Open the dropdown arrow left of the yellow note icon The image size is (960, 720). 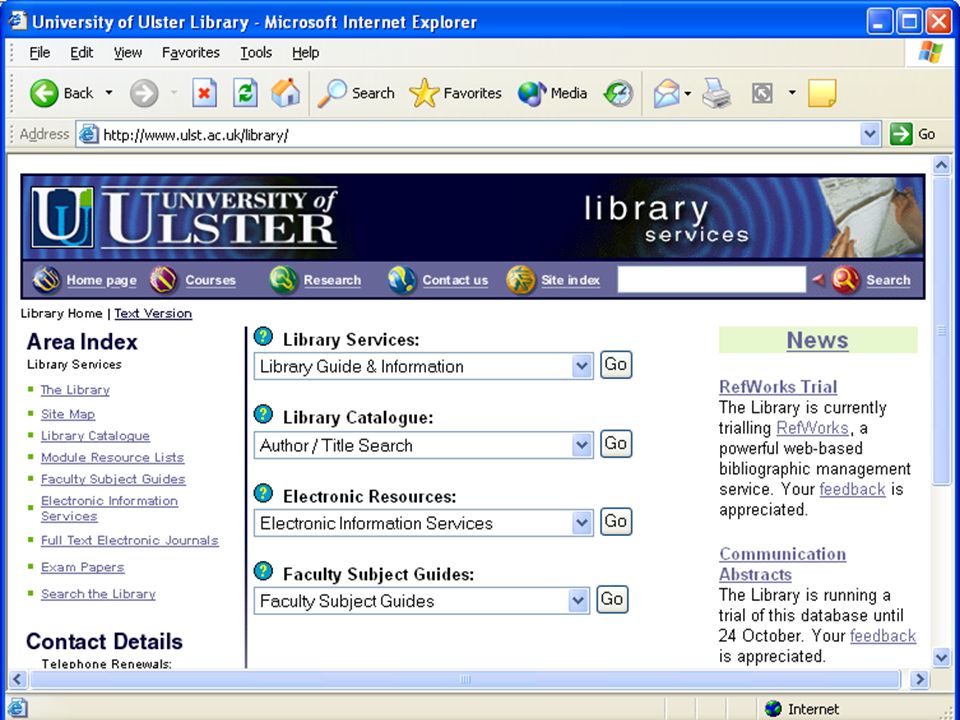(792, 93)
